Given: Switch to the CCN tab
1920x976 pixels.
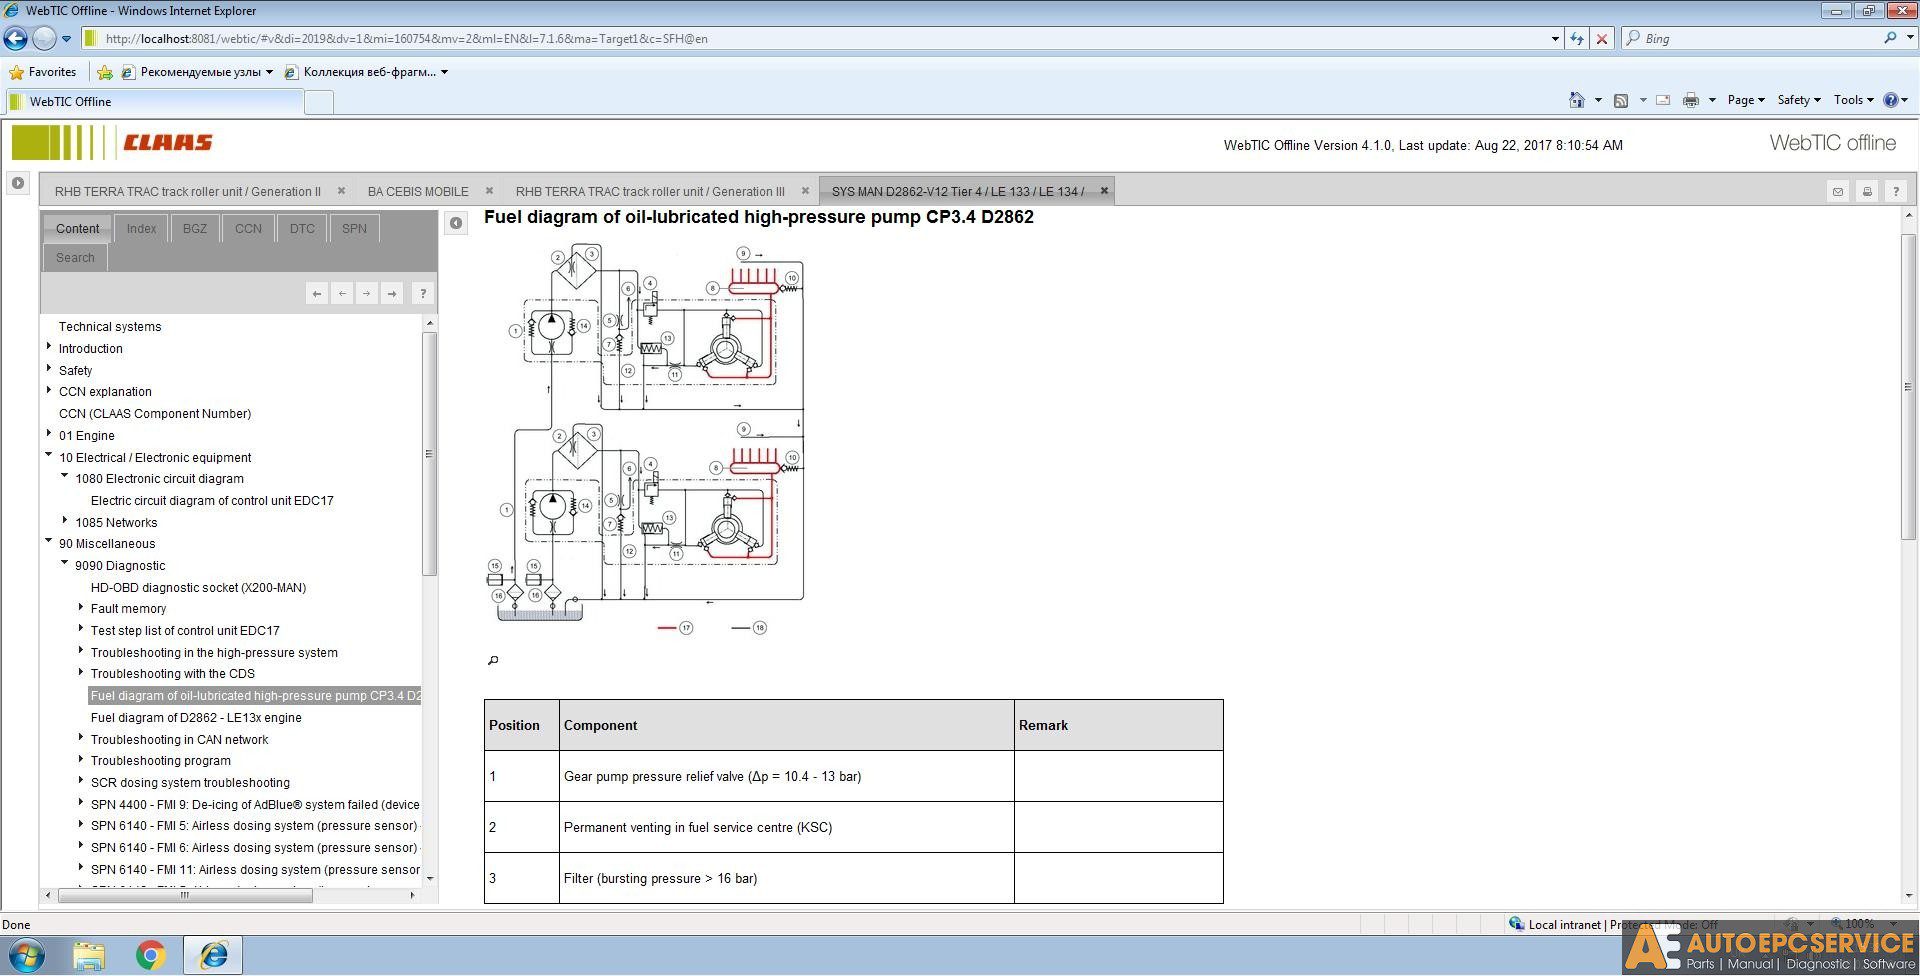Looking at the screenshot, I should [x=248, y=228].
